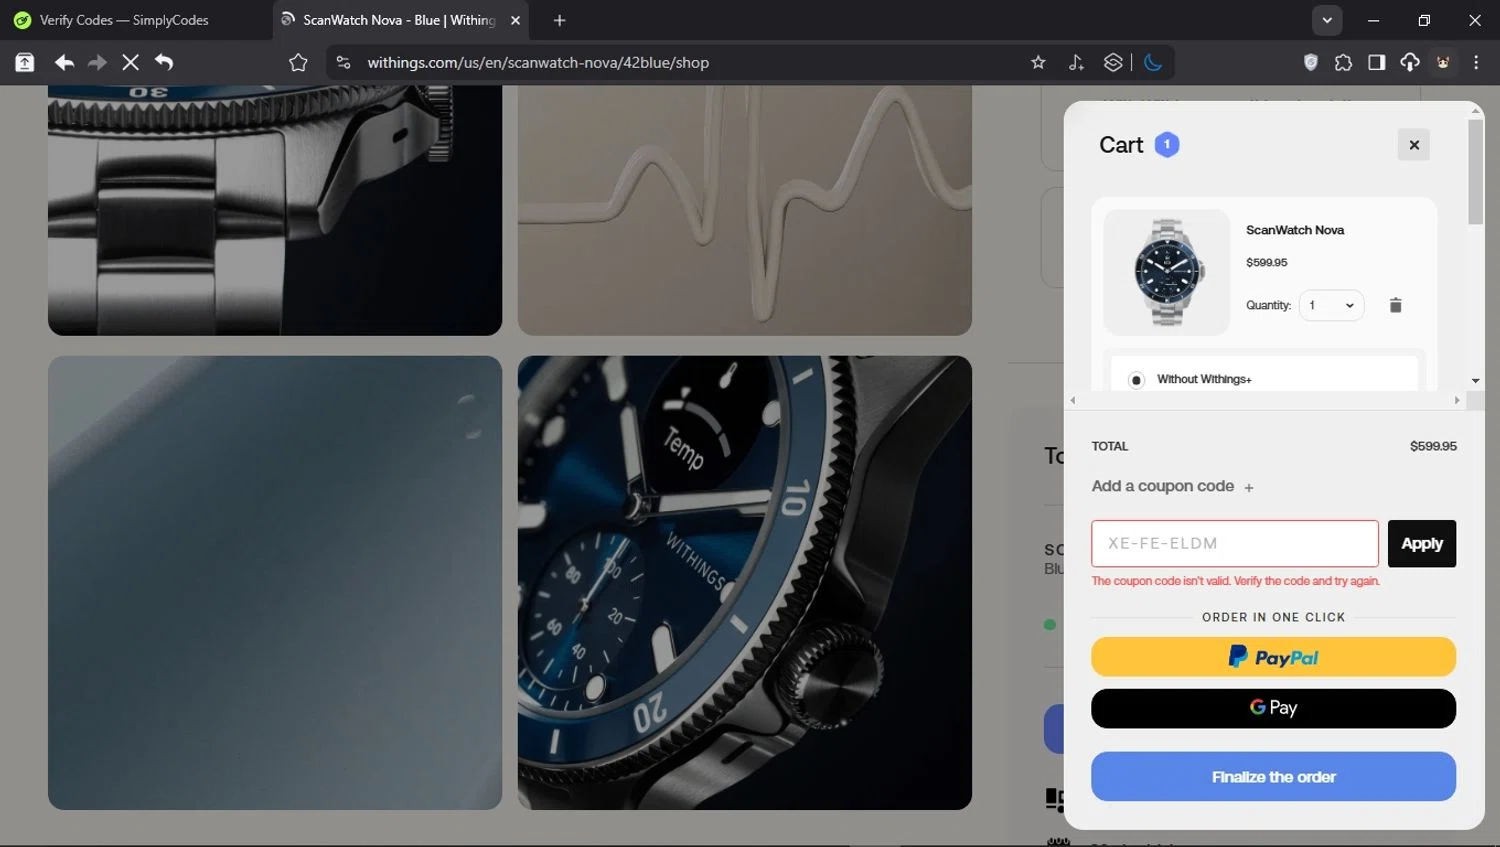
Task: Click cart horizontal scrollbar right arrow
Action: [x=1457, y=400]
